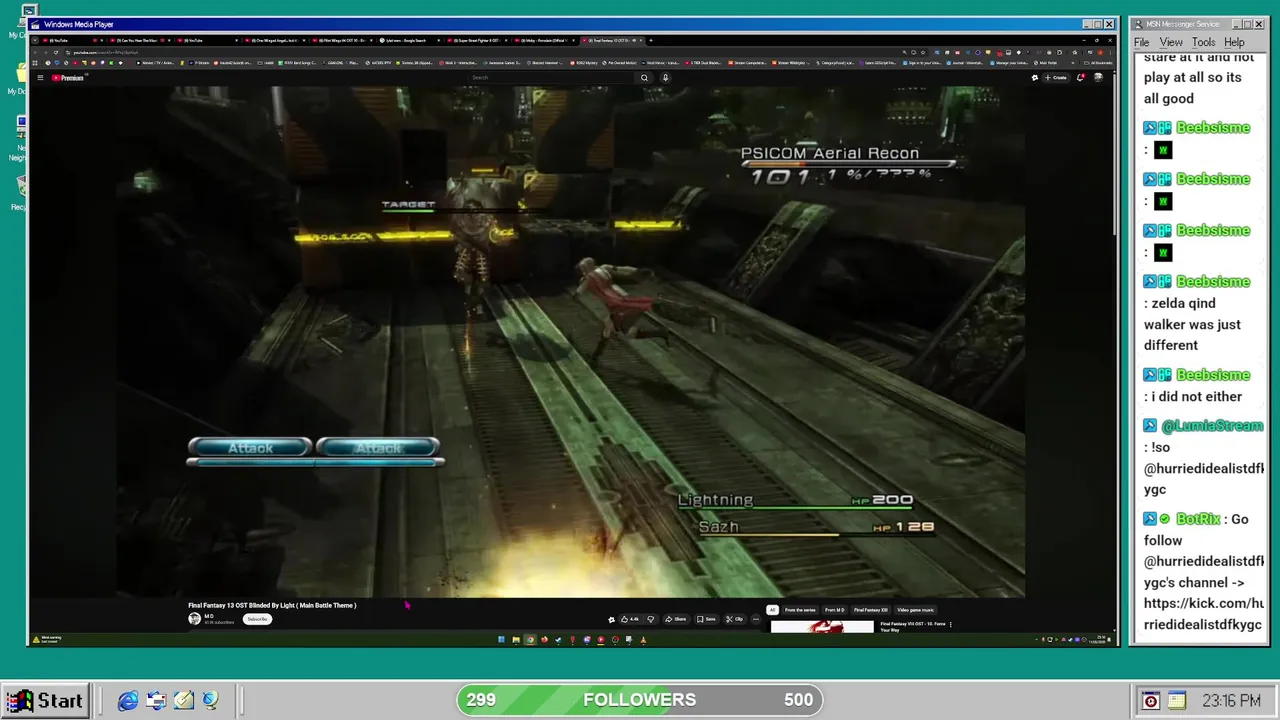1280x720 pixels.
Task: Open the Recycle Bin desktop icon
Action: click(19, 192)
